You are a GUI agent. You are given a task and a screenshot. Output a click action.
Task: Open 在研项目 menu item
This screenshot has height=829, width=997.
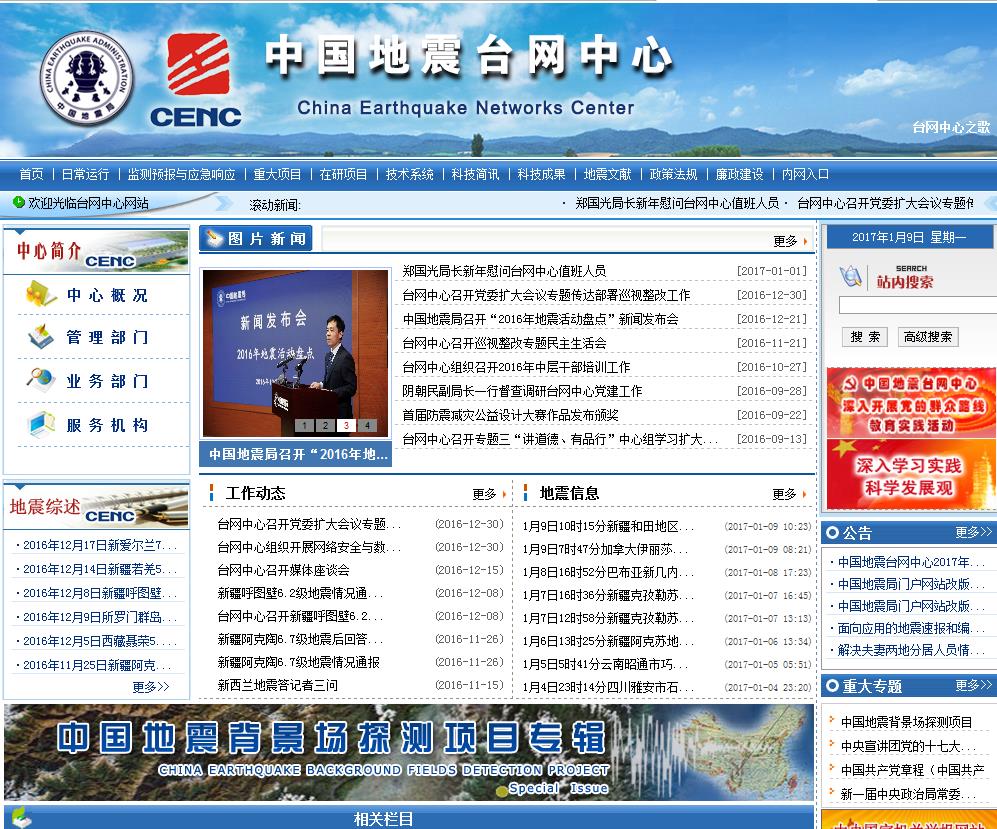343,174
